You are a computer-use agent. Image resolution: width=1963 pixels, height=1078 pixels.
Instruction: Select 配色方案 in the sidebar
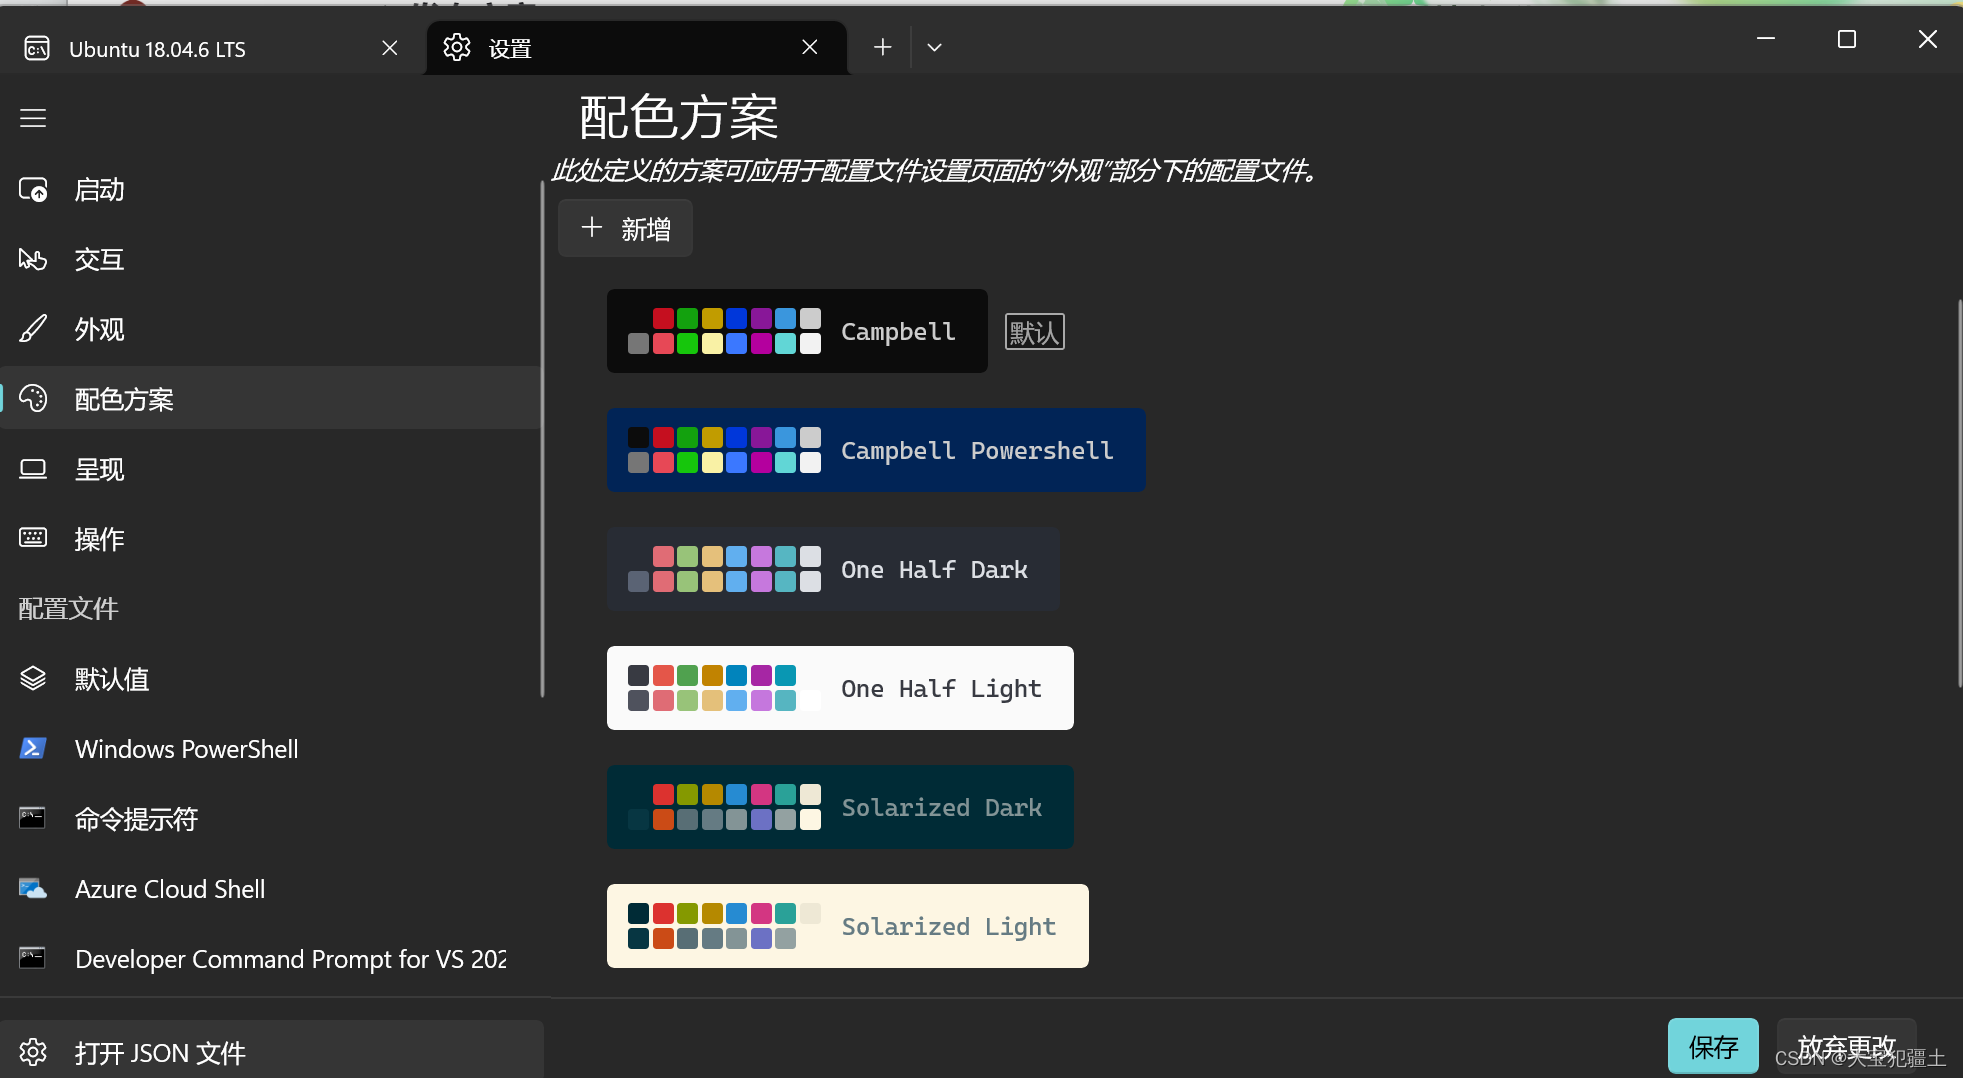[271, 399]
